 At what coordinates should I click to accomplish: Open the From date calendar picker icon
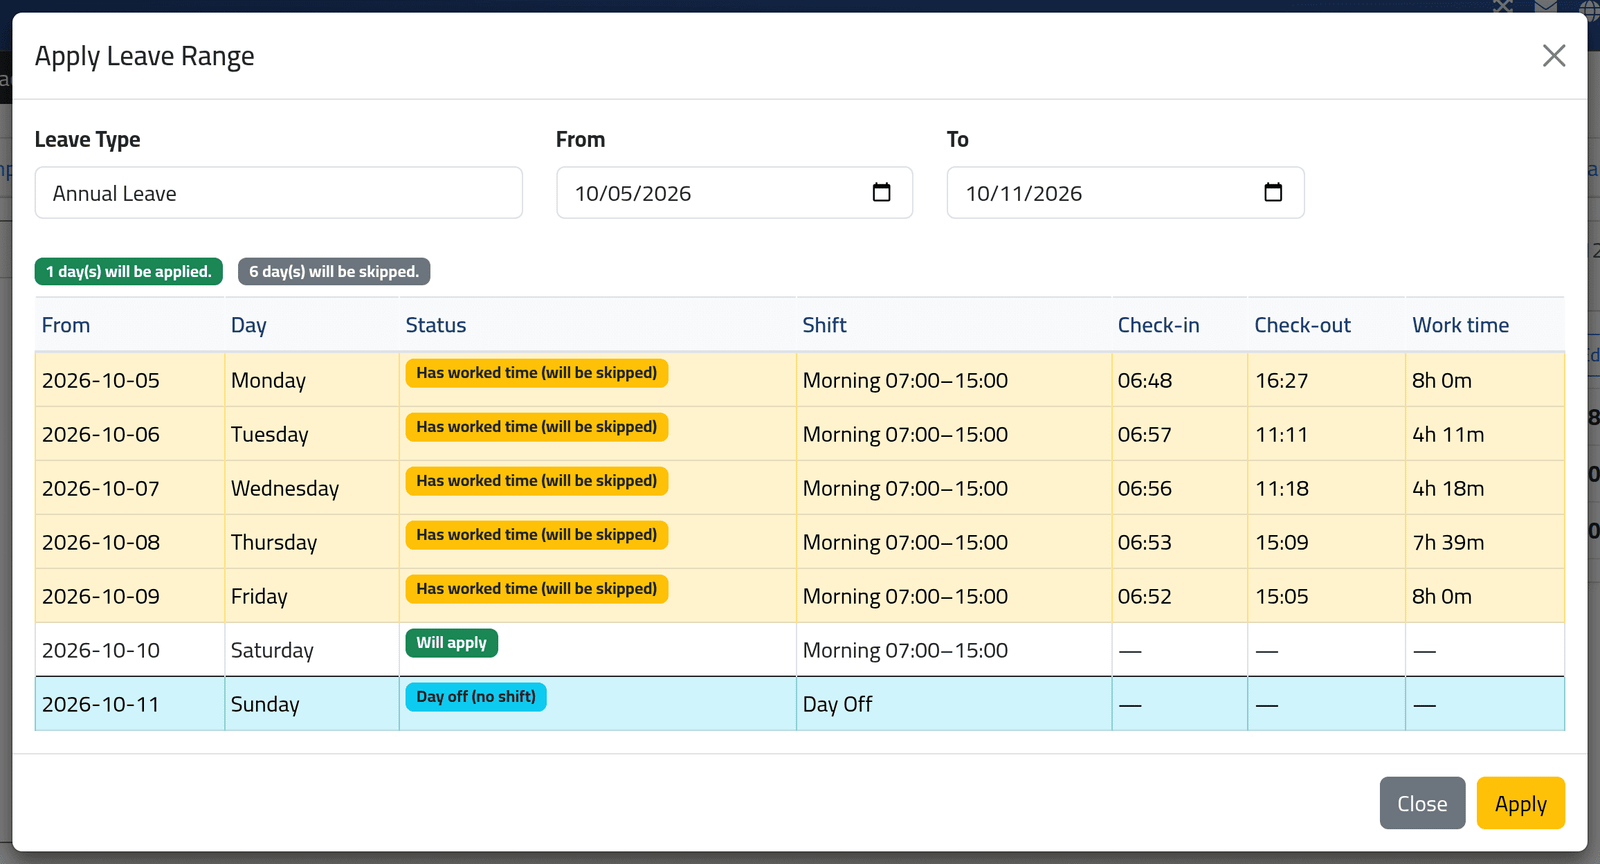(x=881, y=192)
